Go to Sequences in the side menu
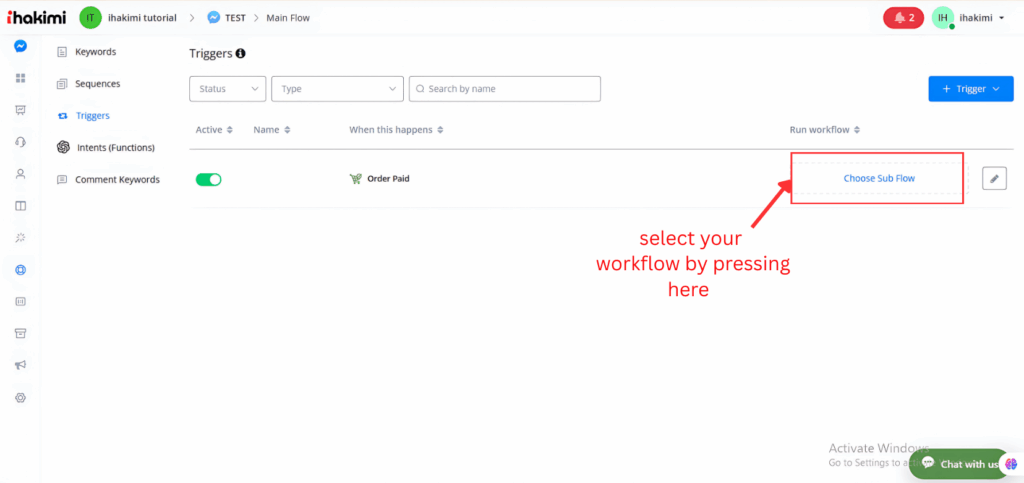This screenshot has height=483, width=1024. (97, 84)
